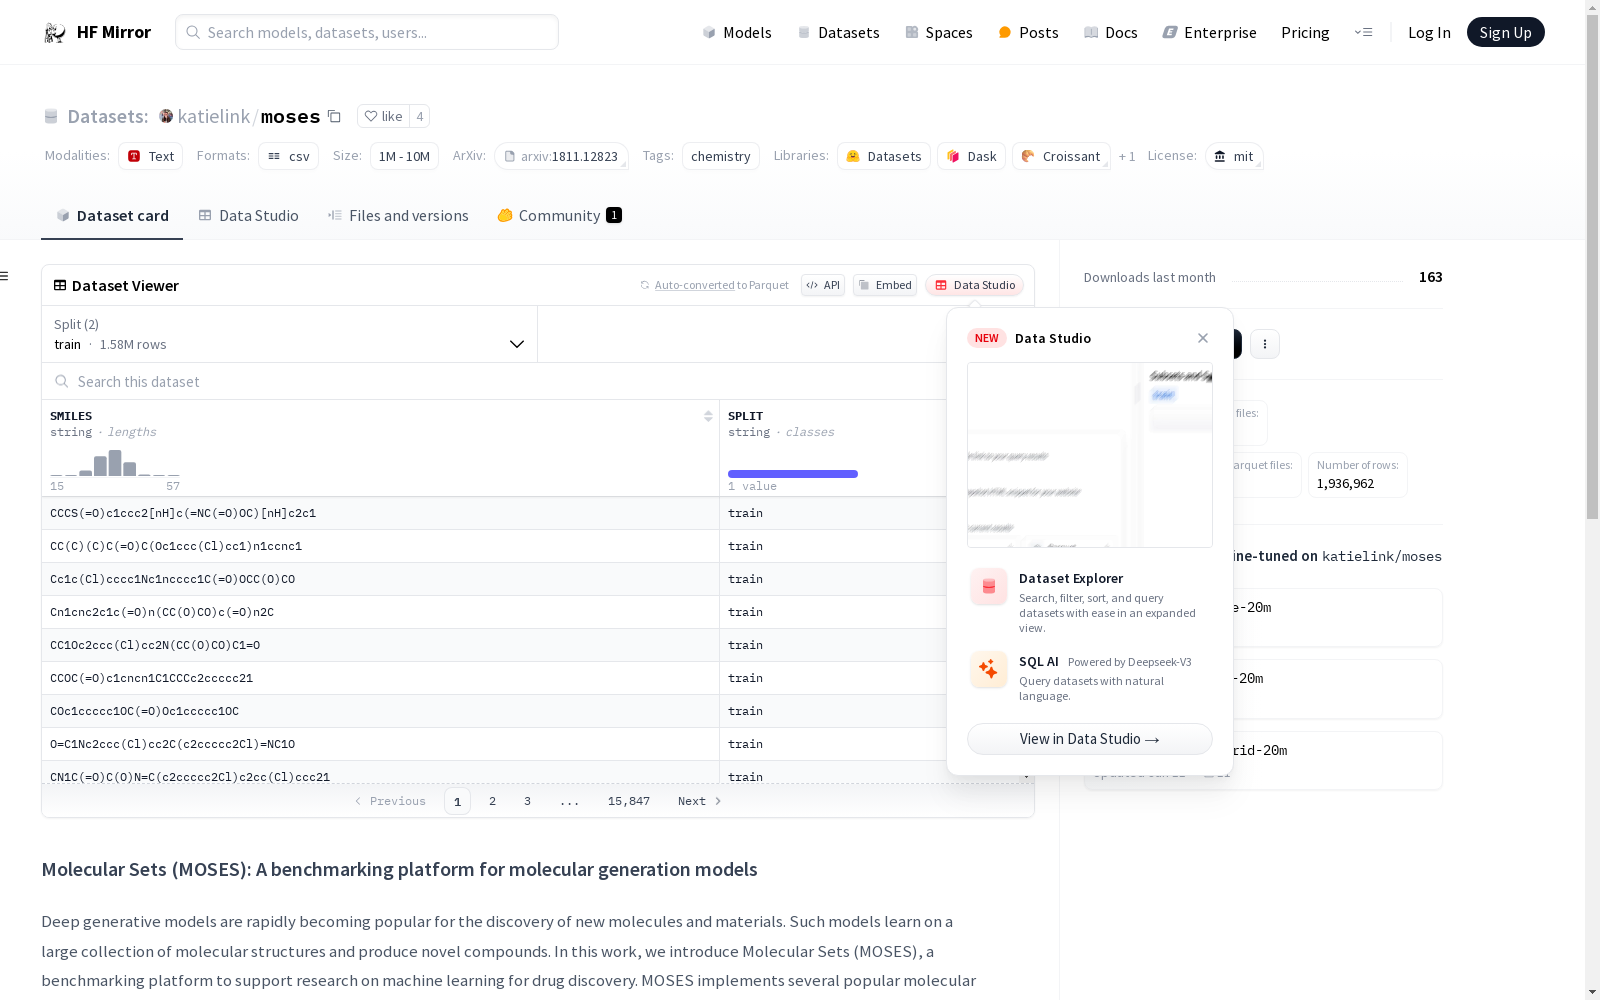Sort by the SMILES column

(x=708, y=416)
